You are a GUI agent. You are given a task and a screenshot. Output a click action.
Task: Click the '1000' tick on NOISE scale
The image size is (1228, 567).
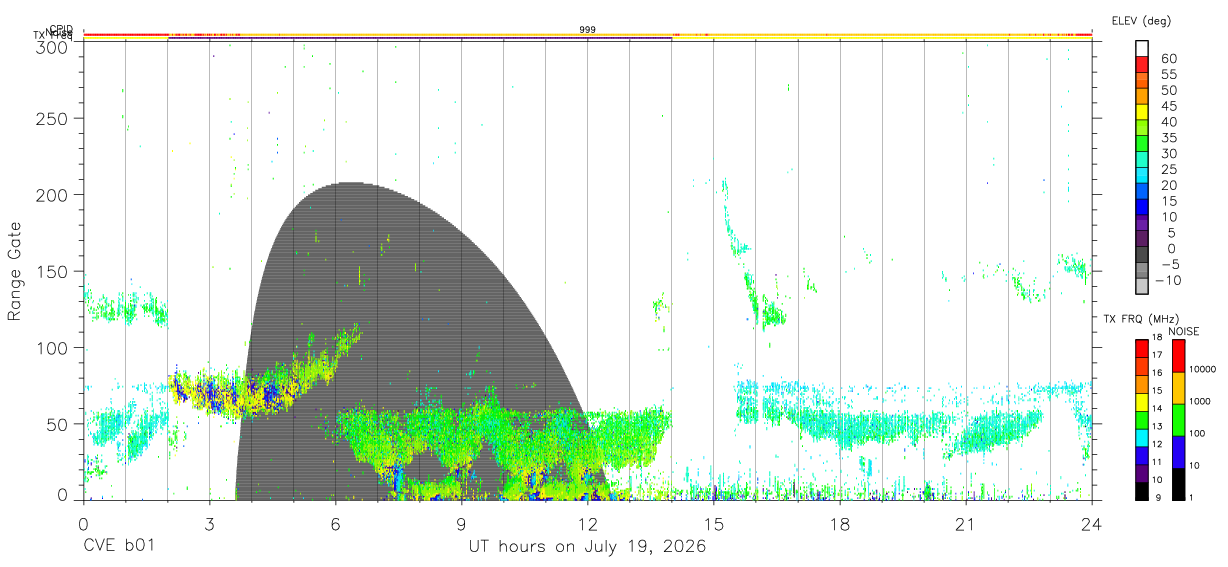(1199, 401)
